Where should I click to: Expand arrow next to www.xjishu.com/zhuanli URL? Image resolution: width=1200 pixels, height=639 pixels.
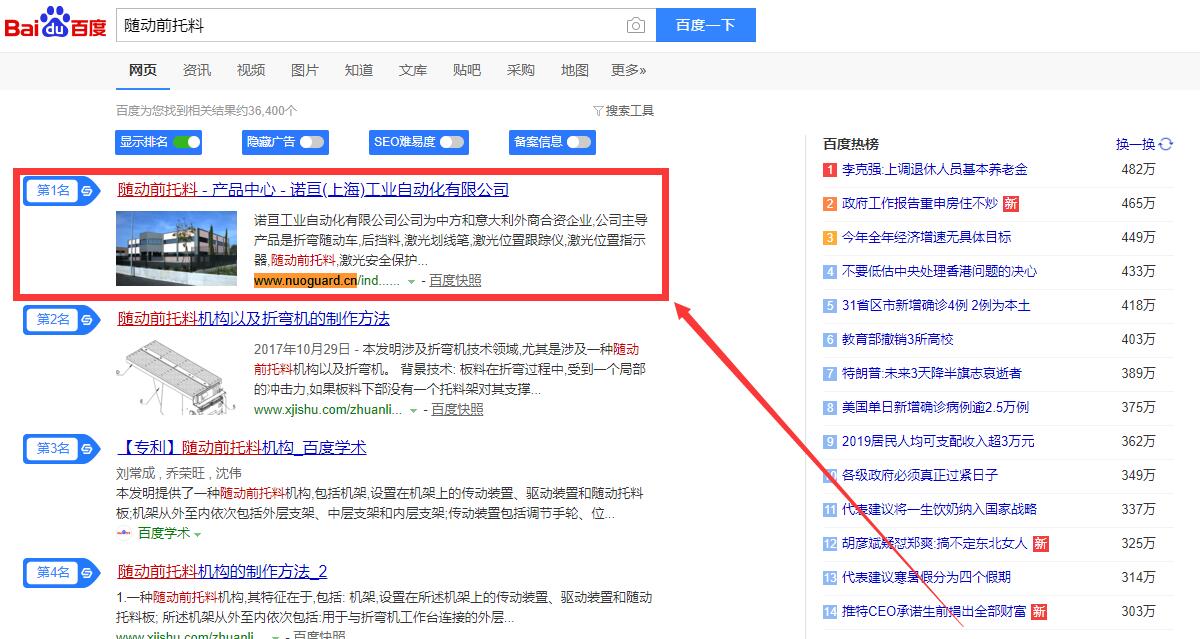click(x=413, y=410)
